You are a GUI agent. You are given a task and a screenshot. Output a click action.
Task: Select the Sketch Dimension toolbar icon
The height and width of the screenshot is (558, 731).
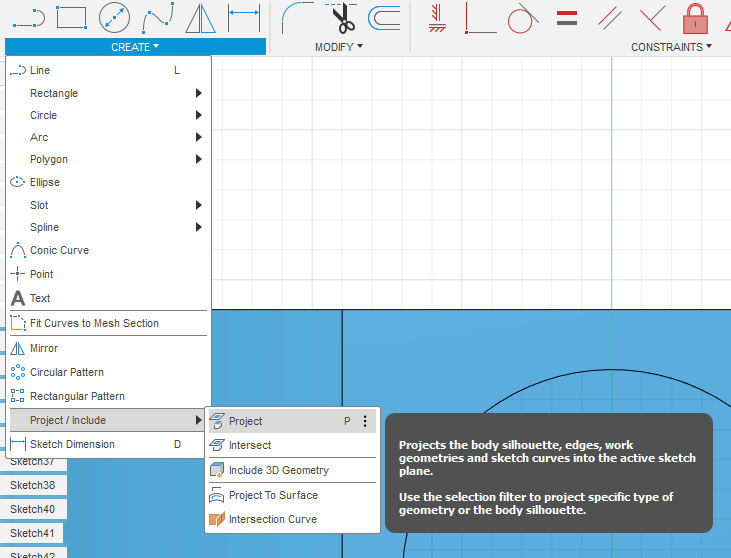click(x=244, y=18)
